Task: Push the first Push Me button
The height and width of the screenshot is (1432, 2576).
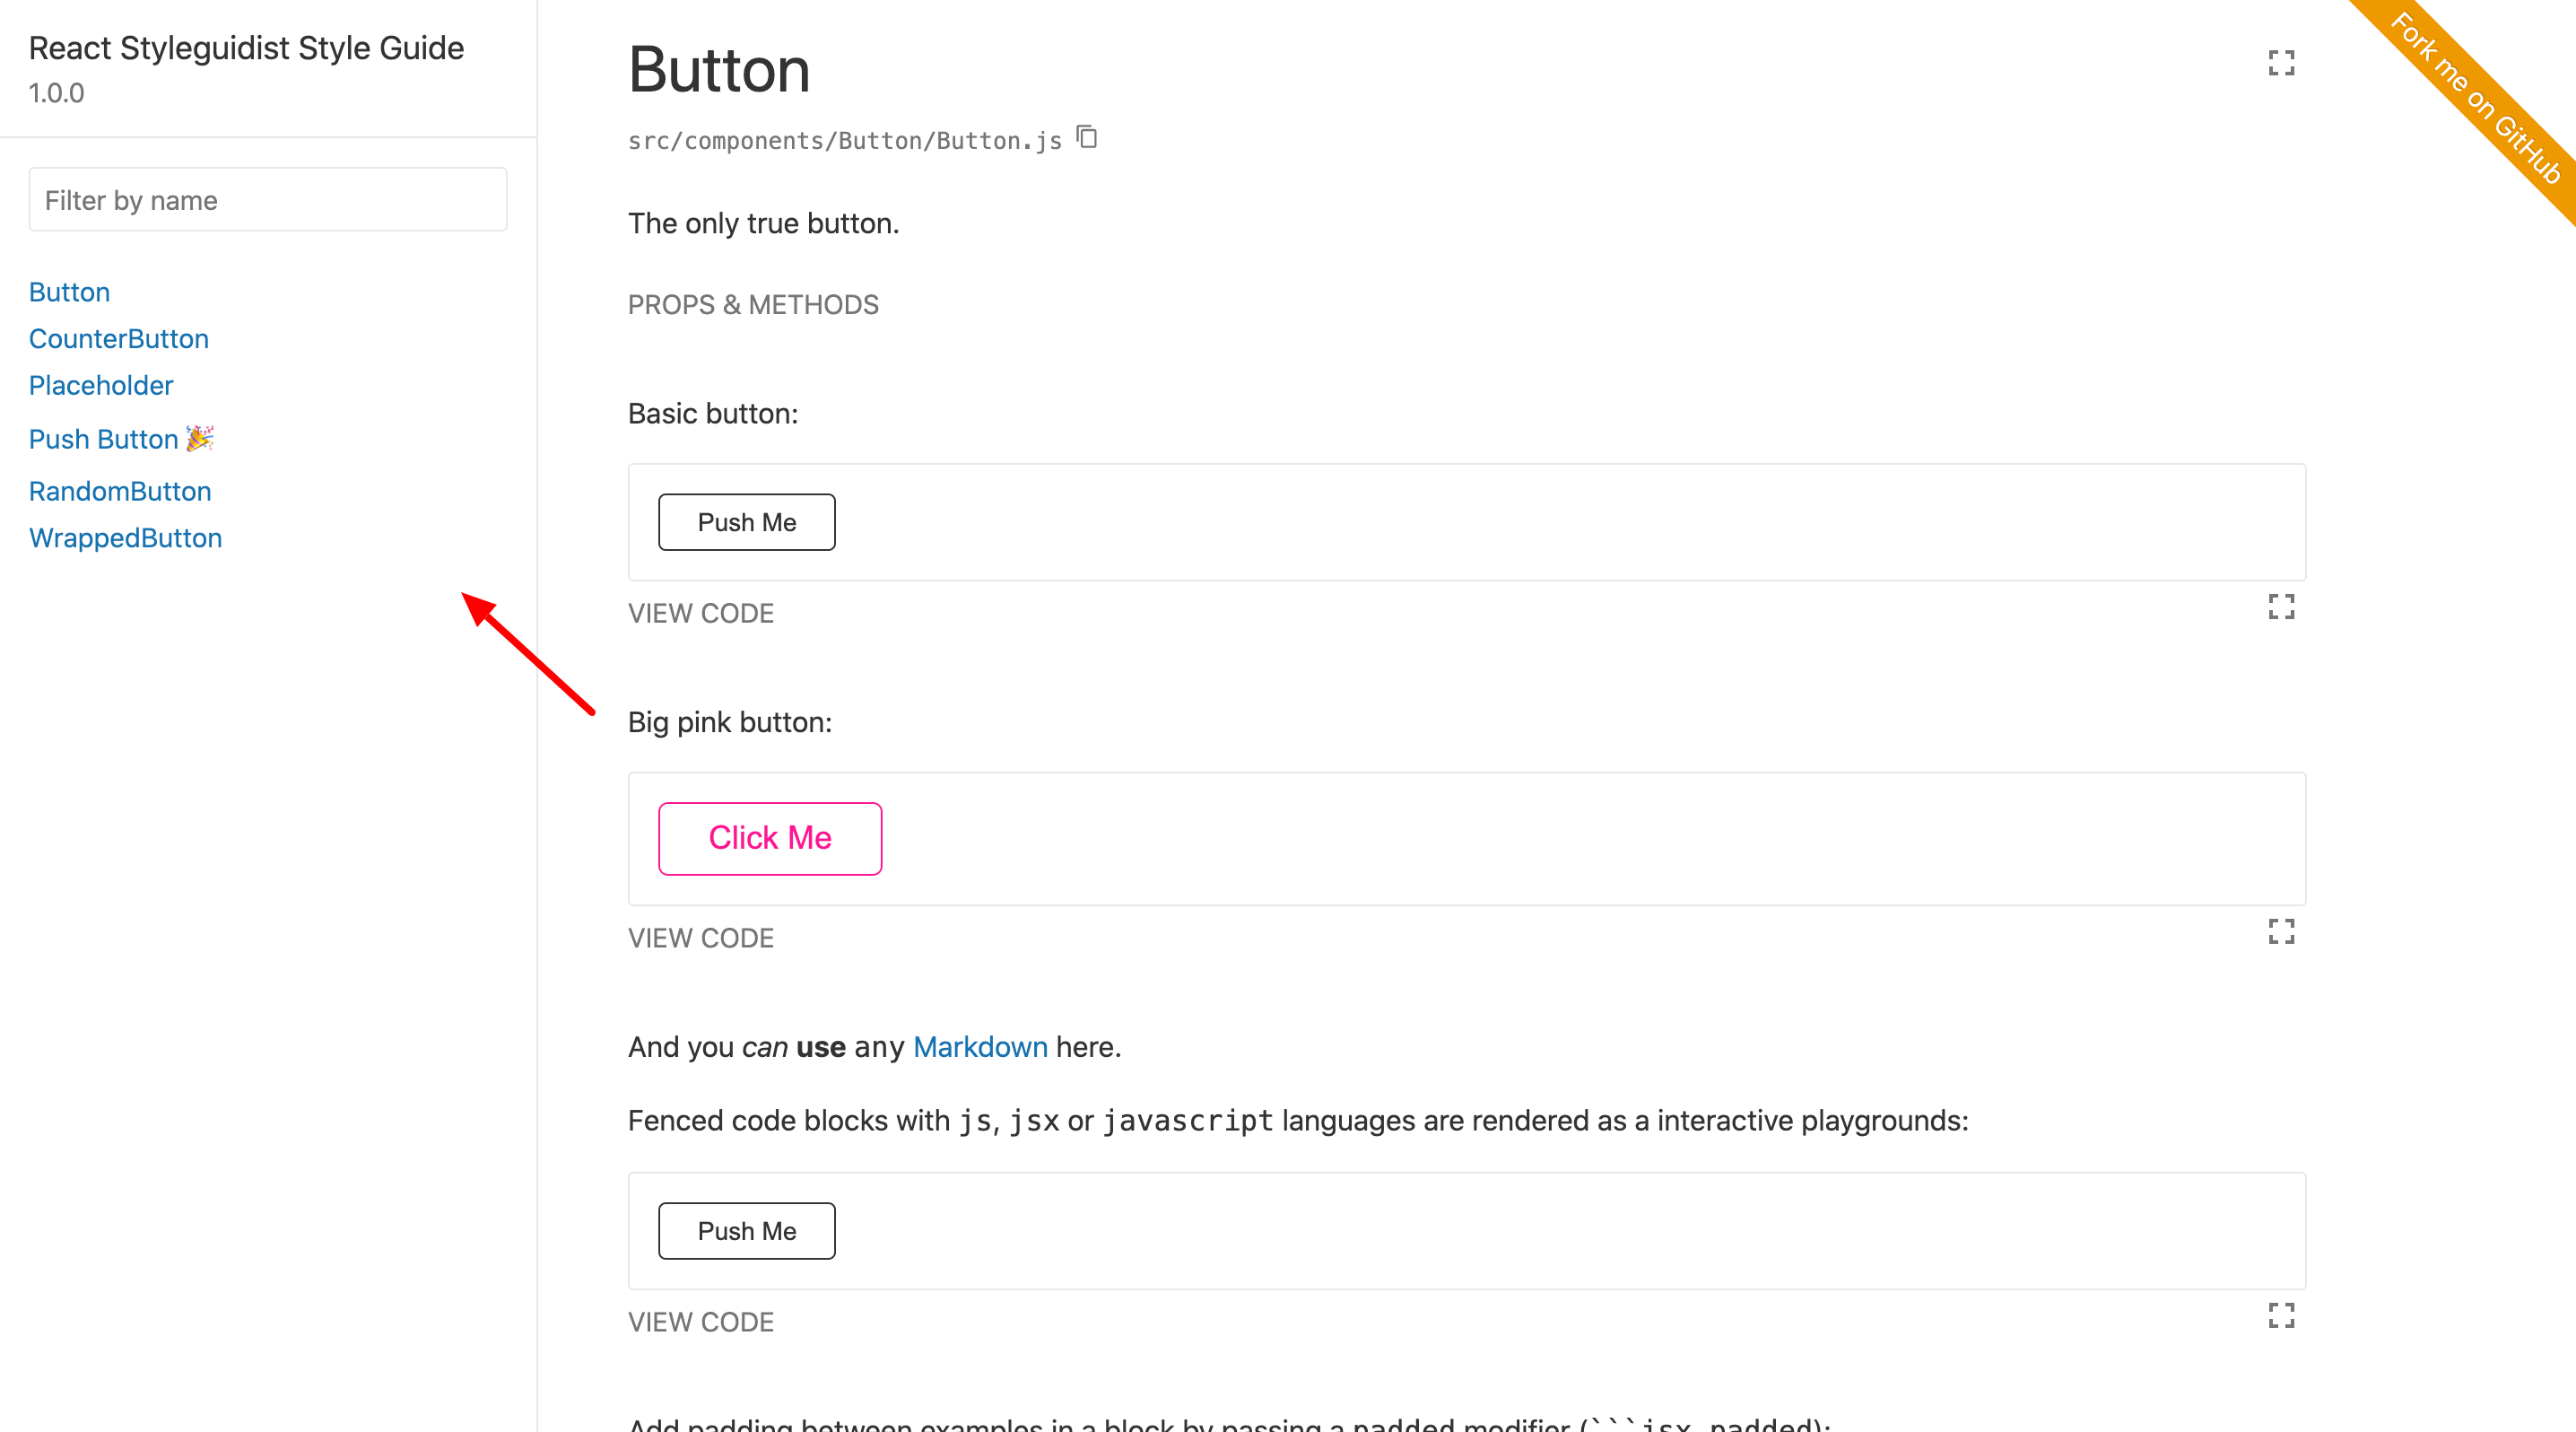Action: coord(746,521)
